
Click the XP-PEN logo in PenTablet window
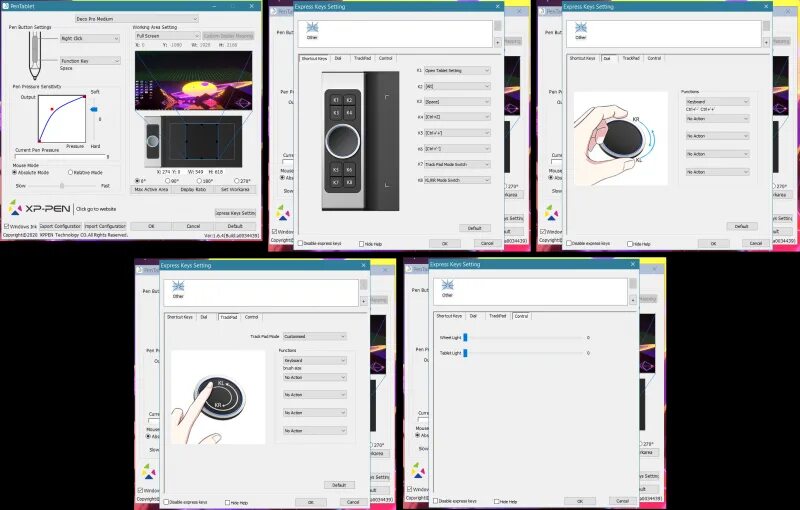point(41,208)
